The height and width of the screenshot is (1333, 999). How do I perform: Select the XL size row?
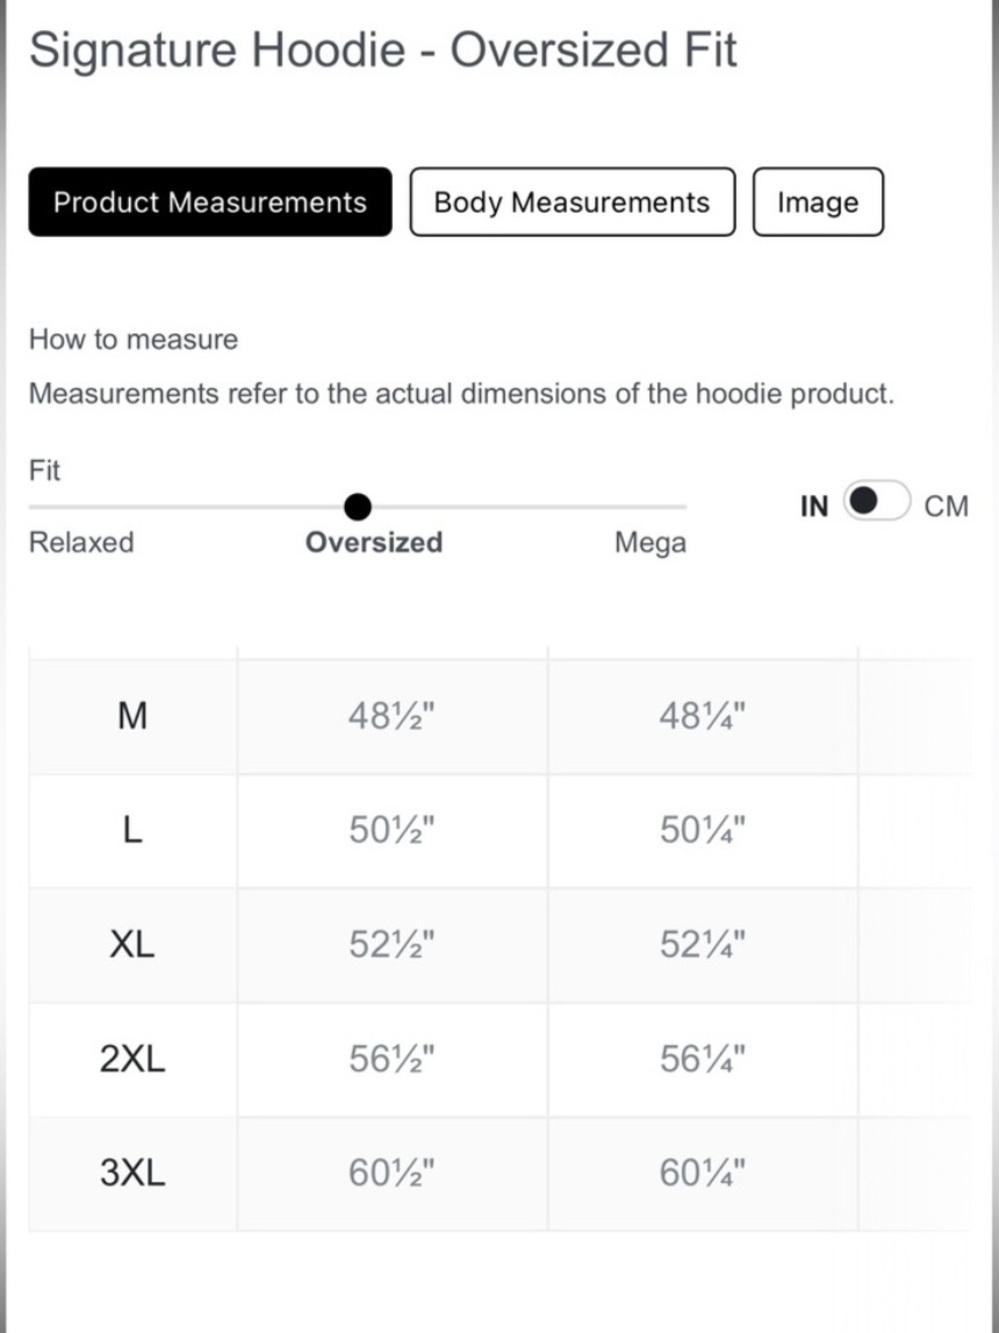point(500,944)
